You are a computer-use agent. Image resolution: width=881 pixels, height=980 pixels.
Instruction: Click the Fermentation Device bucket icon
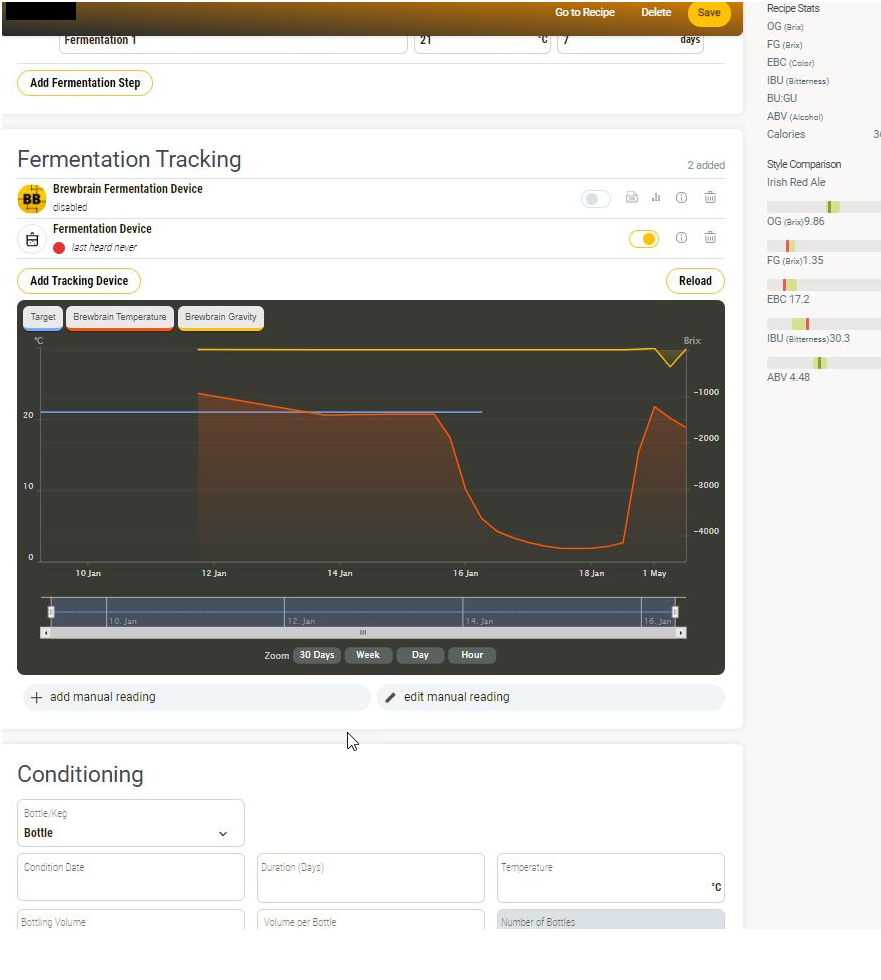tap(32, 239)
